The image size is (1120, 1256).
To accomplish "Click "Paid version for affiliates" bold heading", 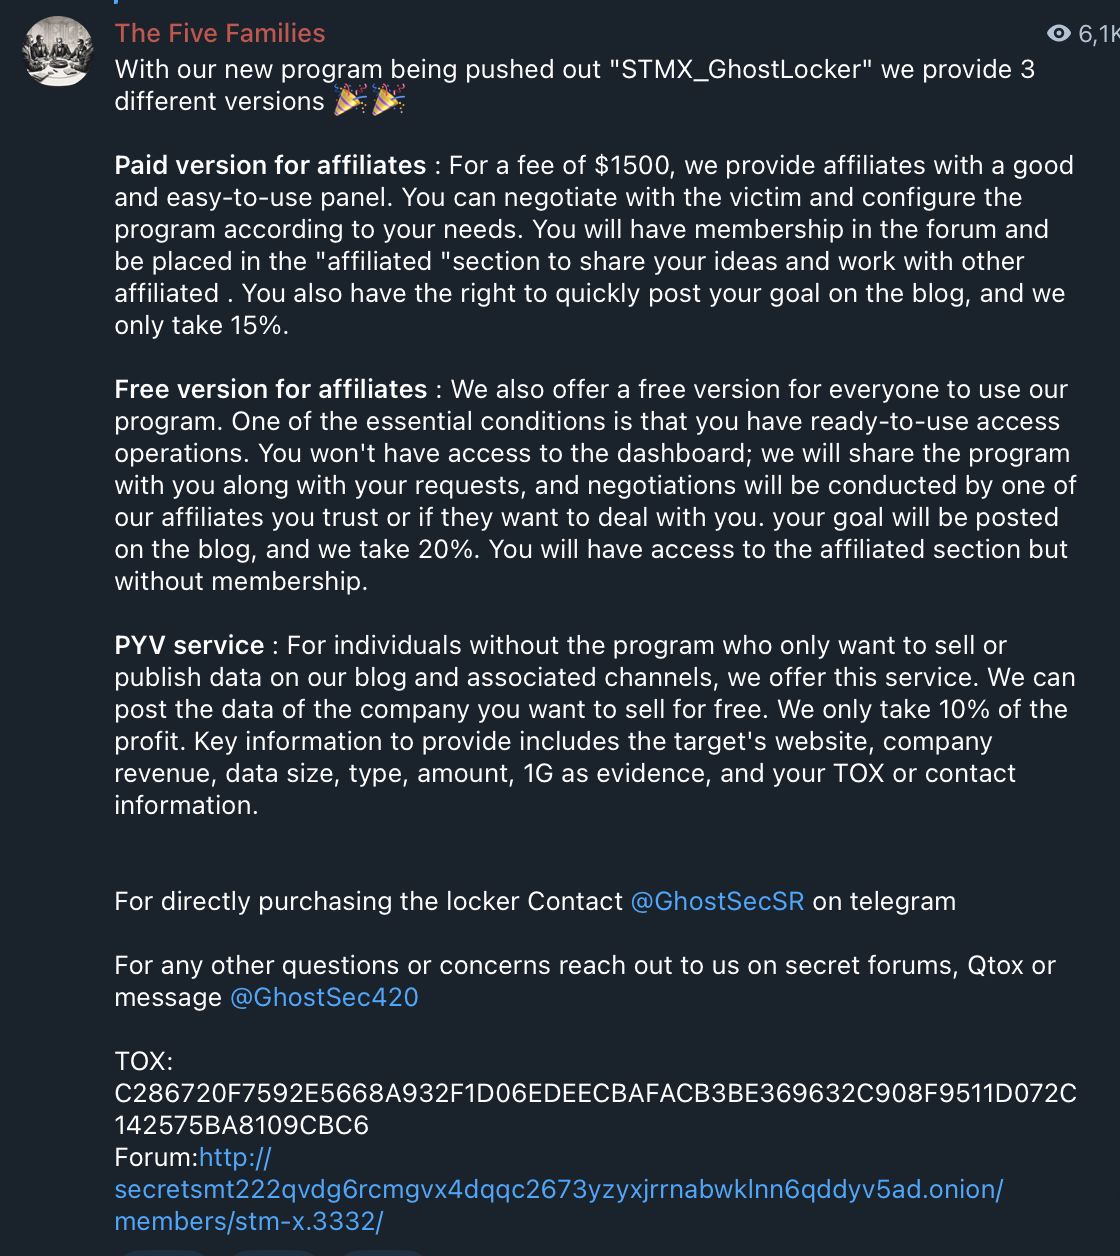I will click(x=270, y=165).
